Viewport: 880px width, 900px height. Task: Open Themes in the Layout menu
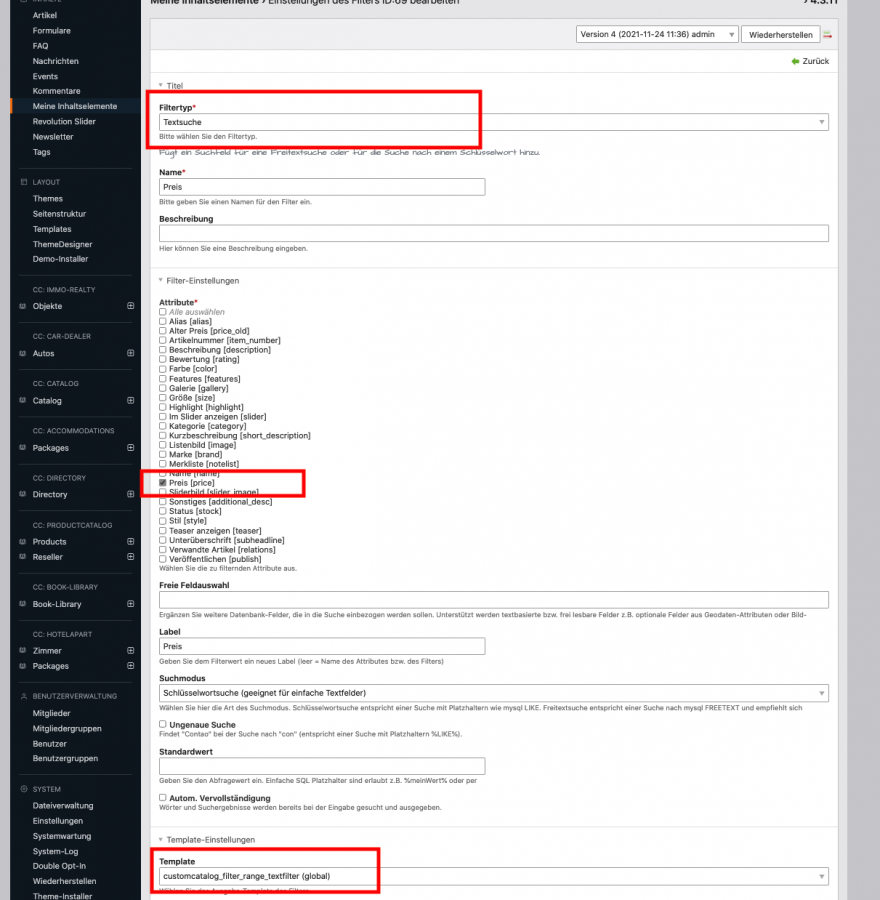pos(47,198)
